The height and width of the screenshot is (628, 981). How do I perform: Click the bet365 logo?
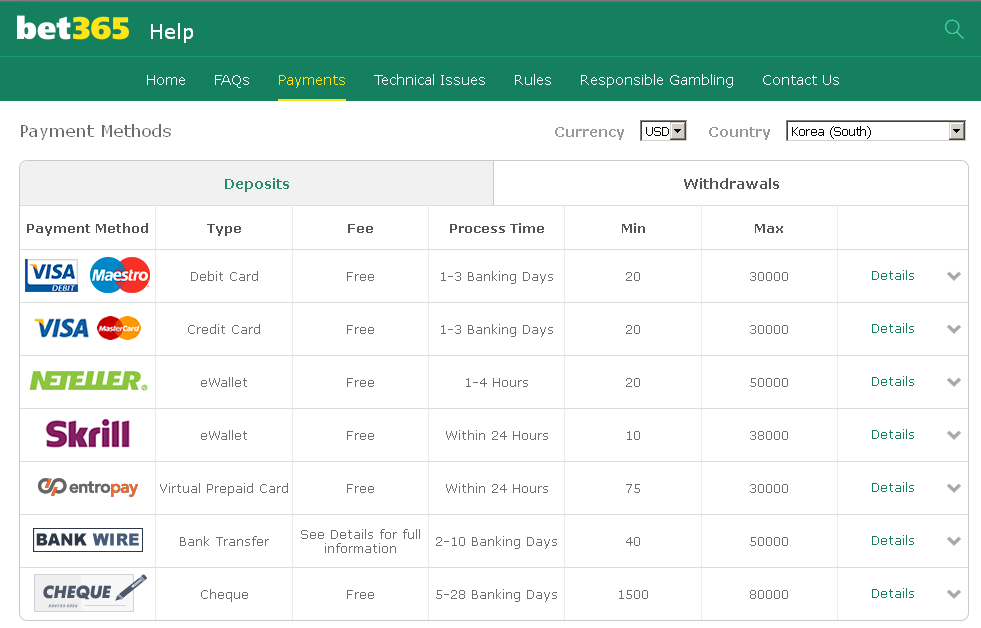pyautogui.click(x=73, y=28)
